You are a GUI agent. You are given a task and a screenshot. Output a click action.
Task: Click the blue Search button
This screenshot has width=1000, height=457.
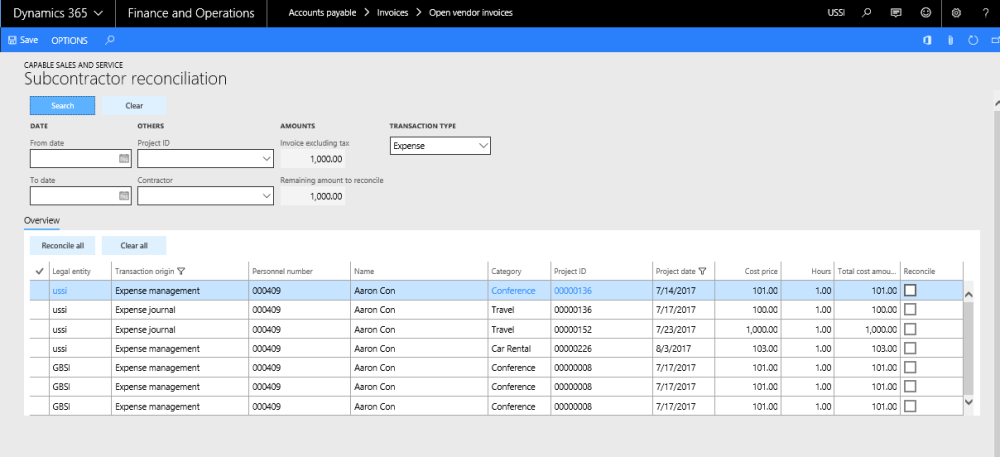click(62, 105)
